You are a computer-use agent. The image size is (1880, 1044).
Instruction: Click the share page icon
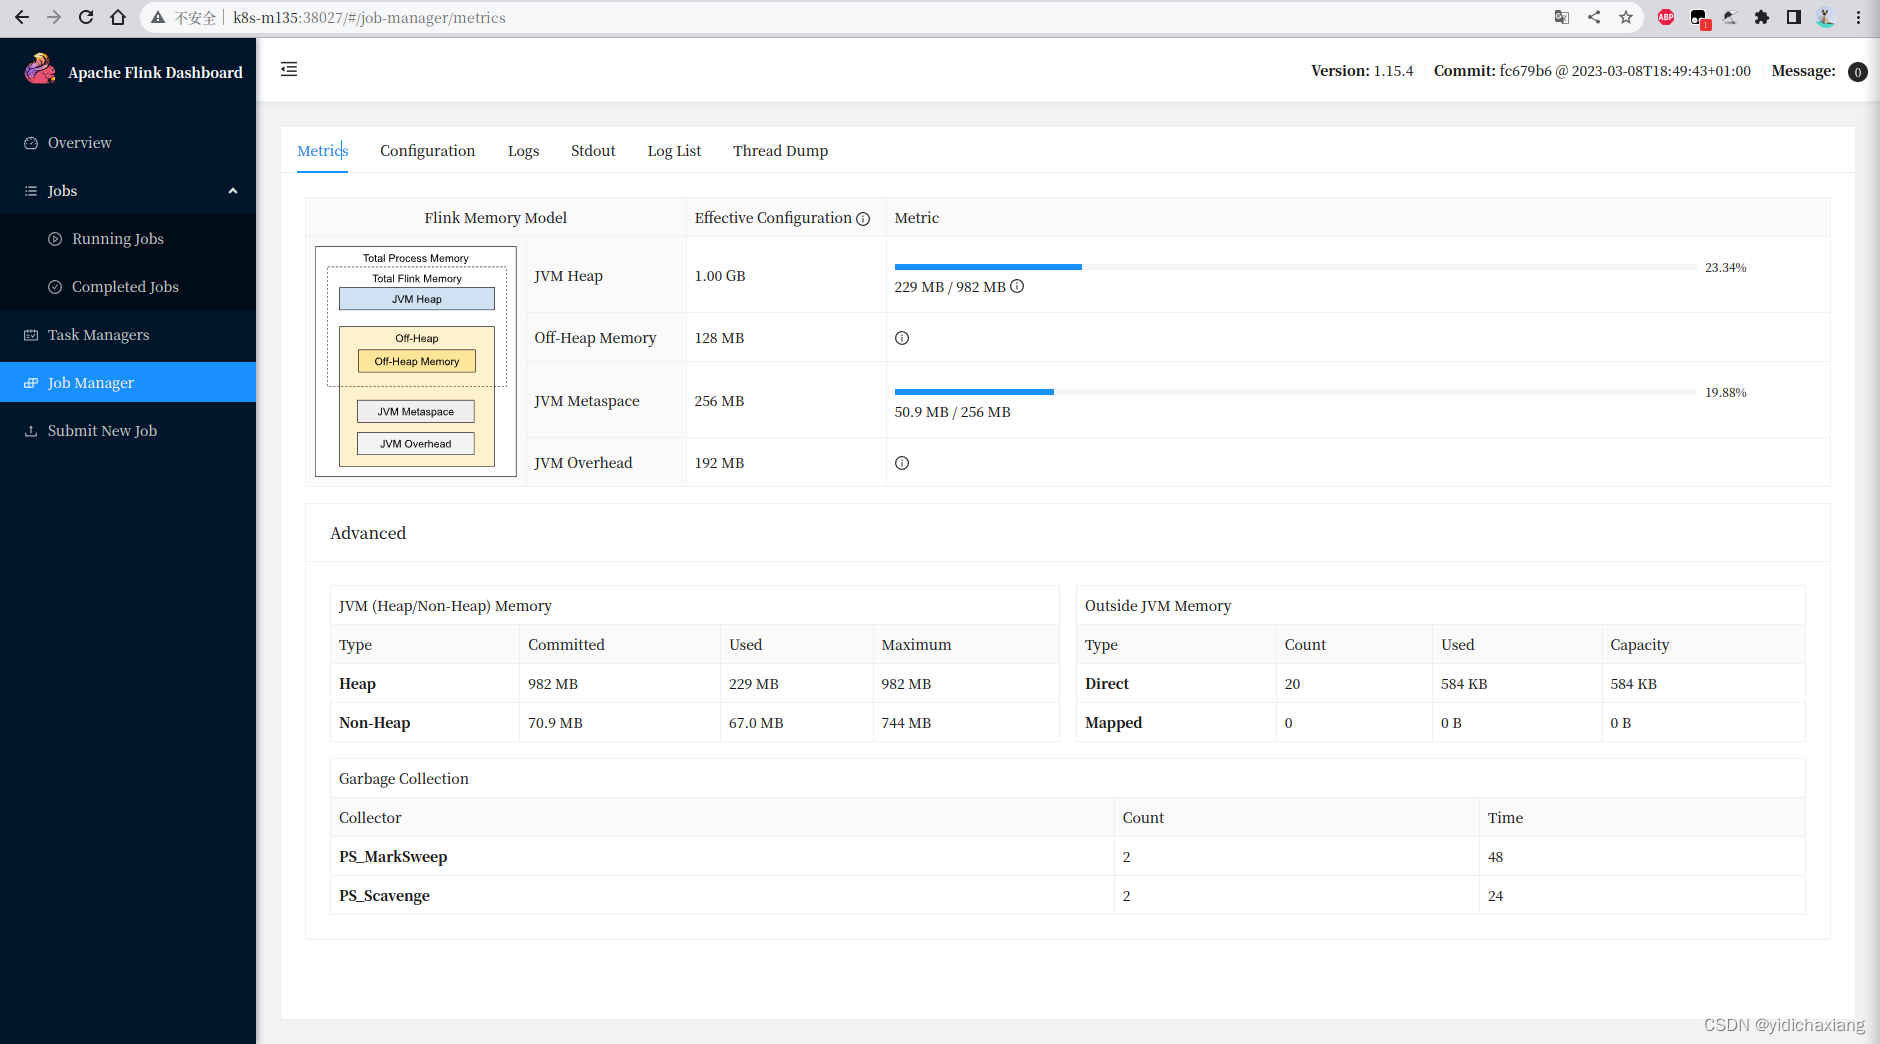click(1594, 17)
